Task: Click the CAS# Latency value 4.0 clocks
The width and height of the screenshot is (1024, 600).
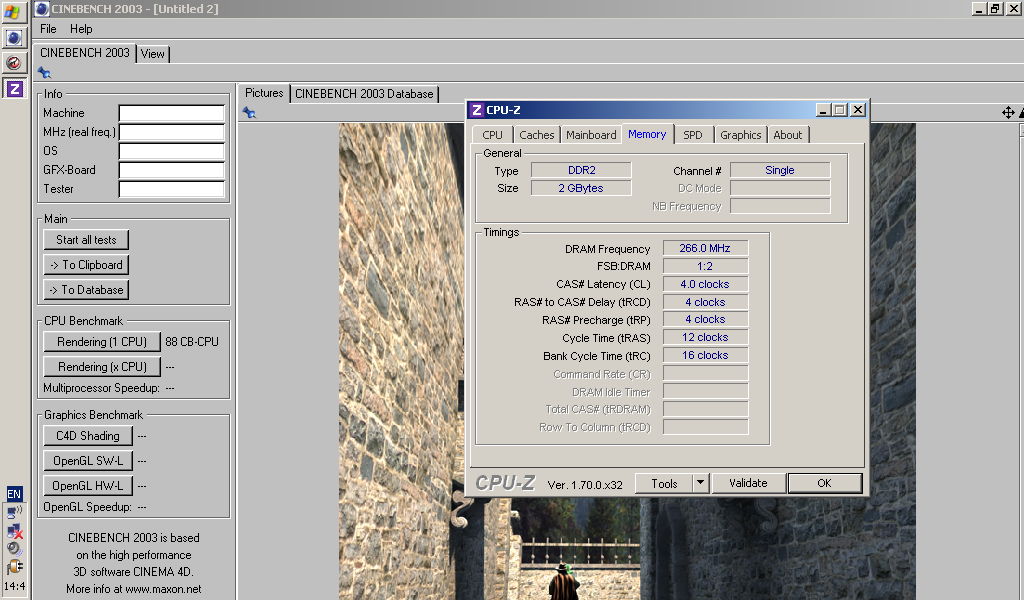Action: [x=705, y=284]
